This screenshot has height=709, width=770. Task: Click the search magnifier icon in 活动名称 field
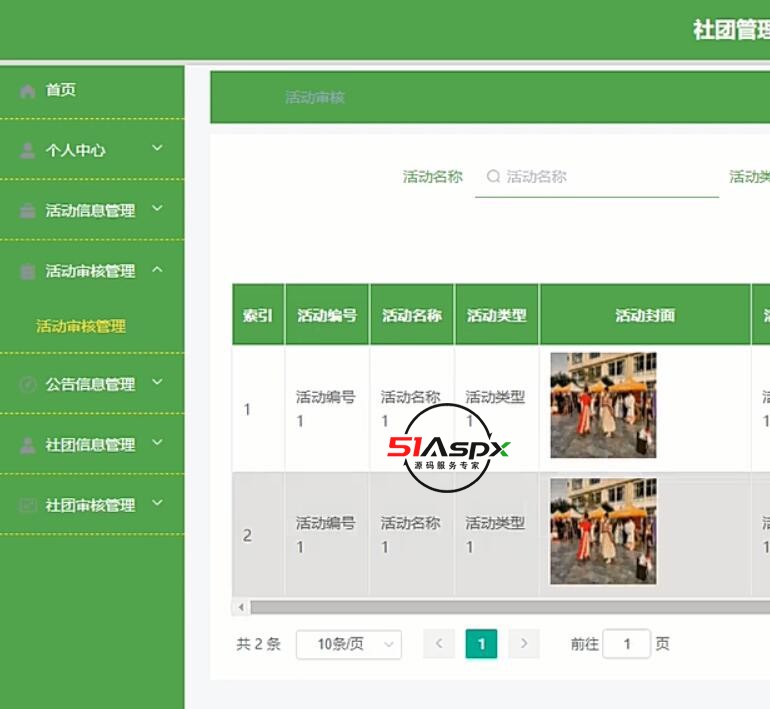point(493,176)
